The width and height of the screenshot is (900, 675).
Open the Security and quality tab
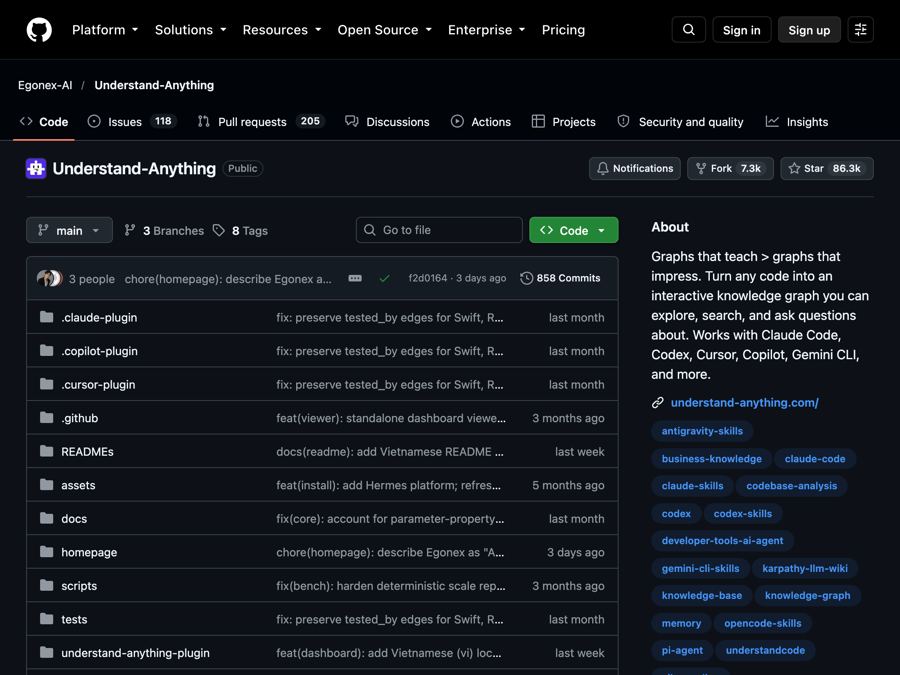click(680, 122)
